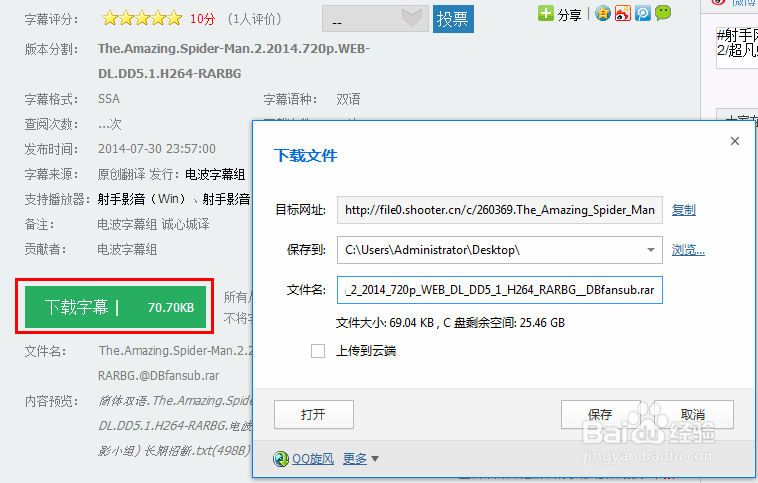Click the 目标网址 URL field

click(499, 210)
